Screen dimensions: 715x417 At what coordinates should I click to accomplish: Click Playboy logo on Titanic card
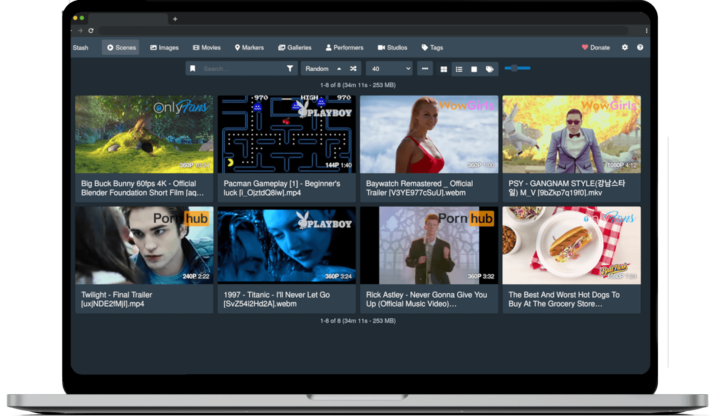[325, 221]
